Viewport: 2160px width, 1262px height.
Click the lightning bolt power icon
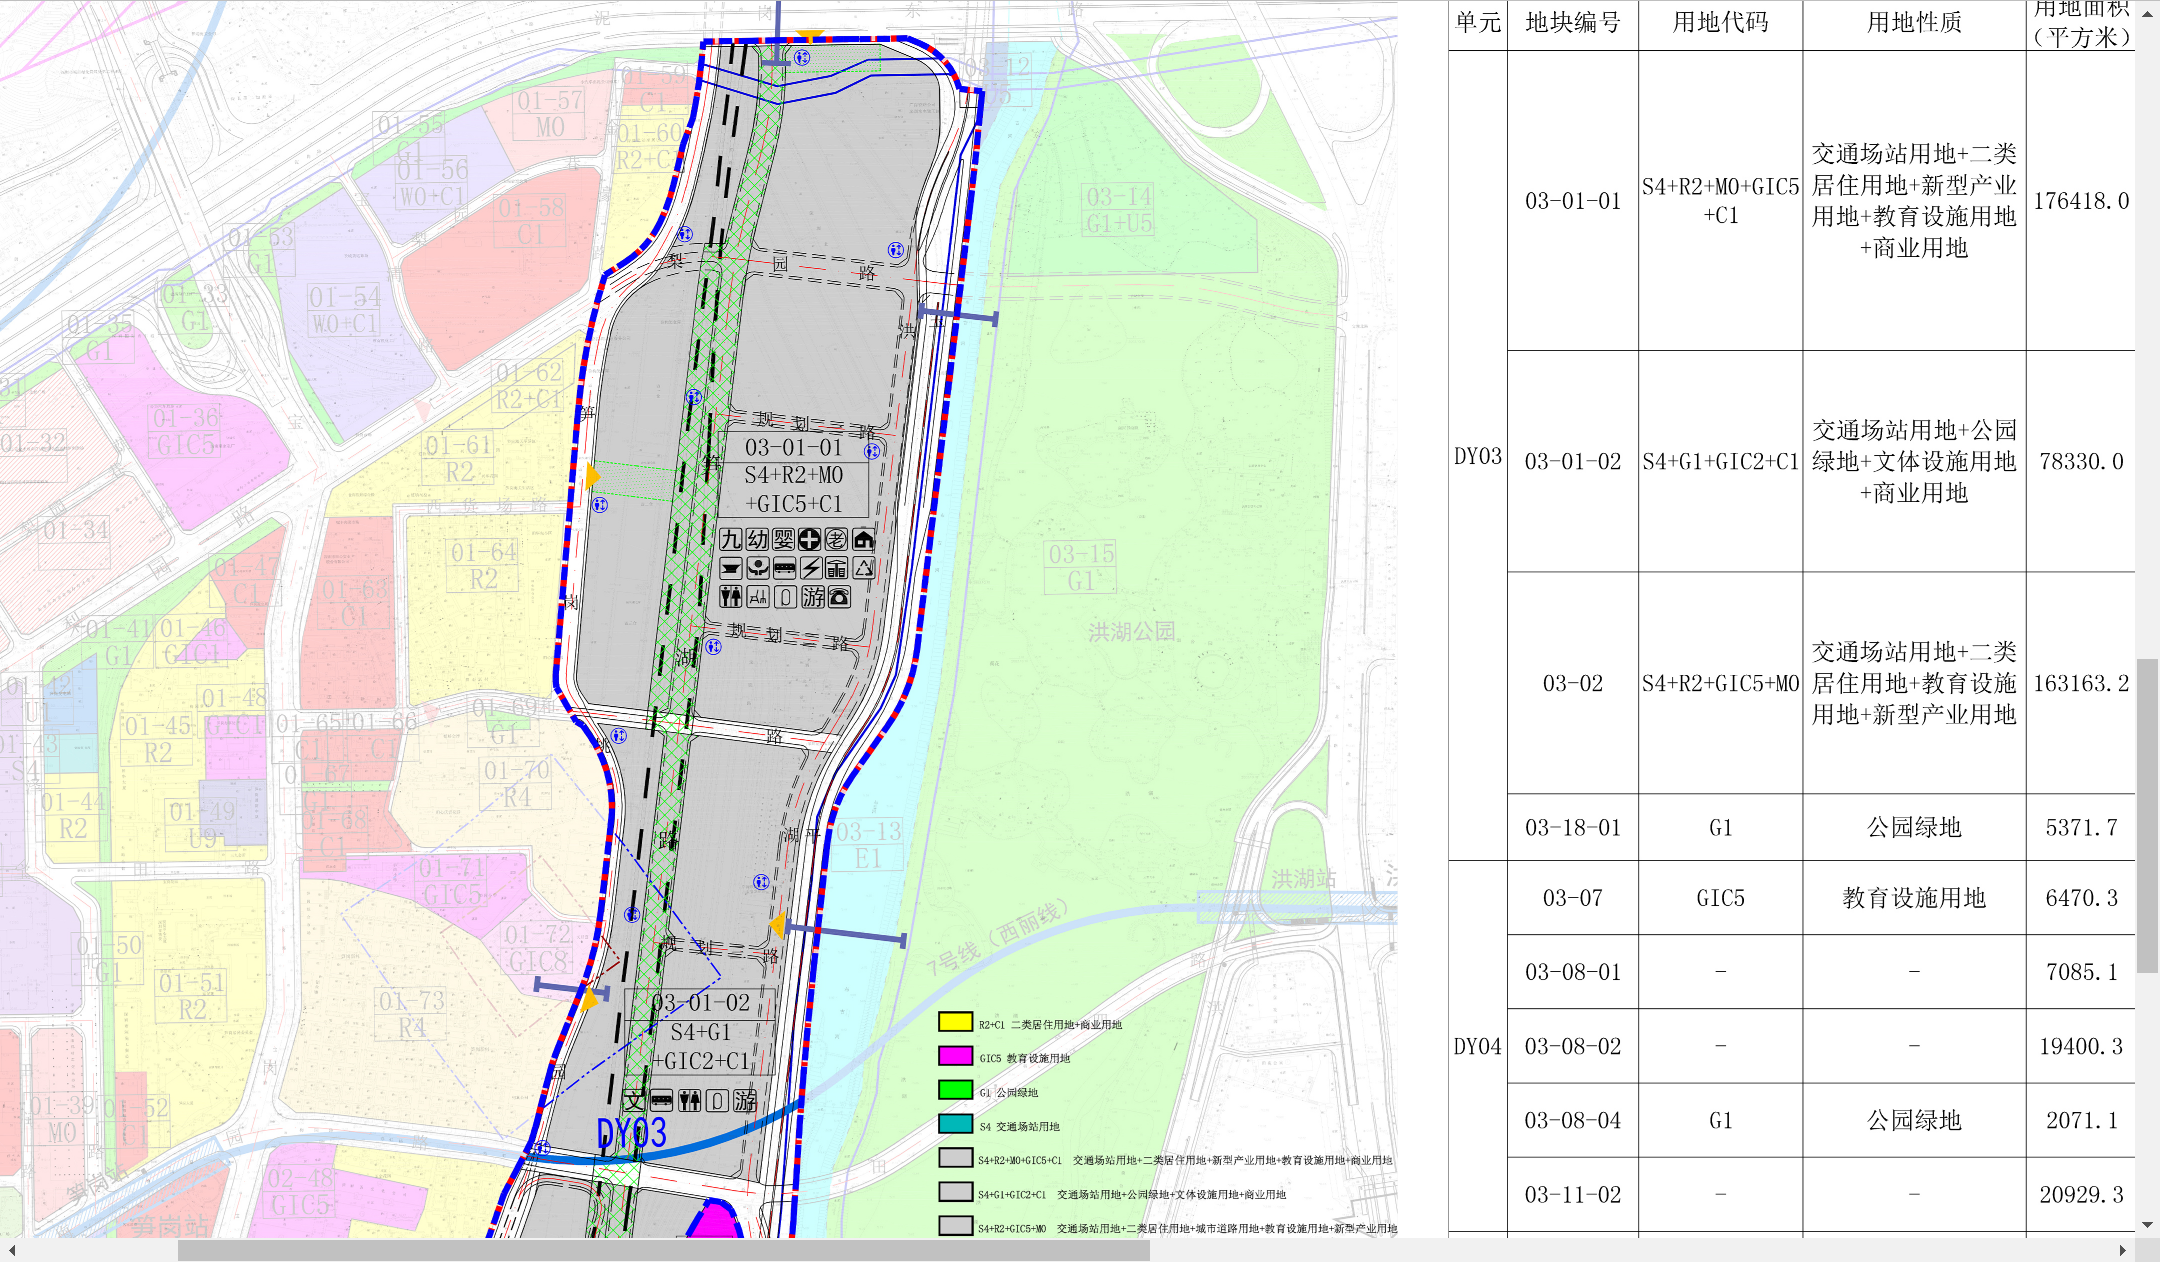tap(811, 568)
